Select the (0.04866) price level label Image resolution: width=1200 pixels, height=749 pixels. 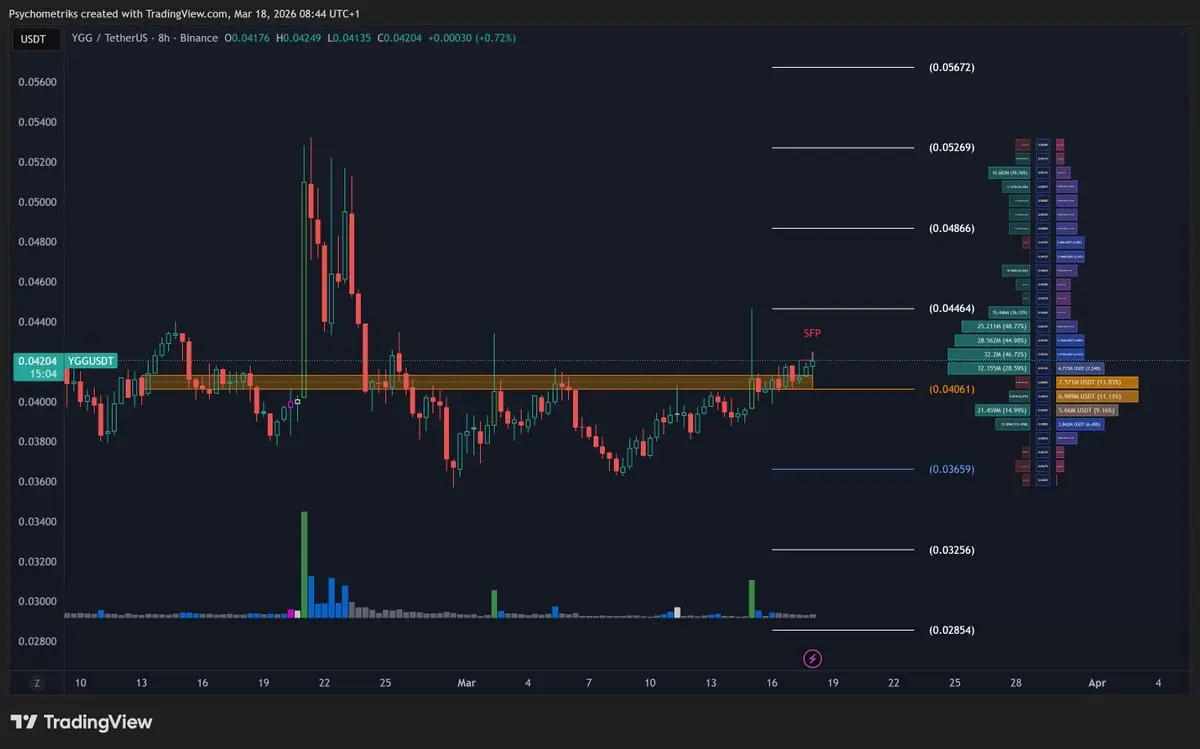(x=951, y=228)
